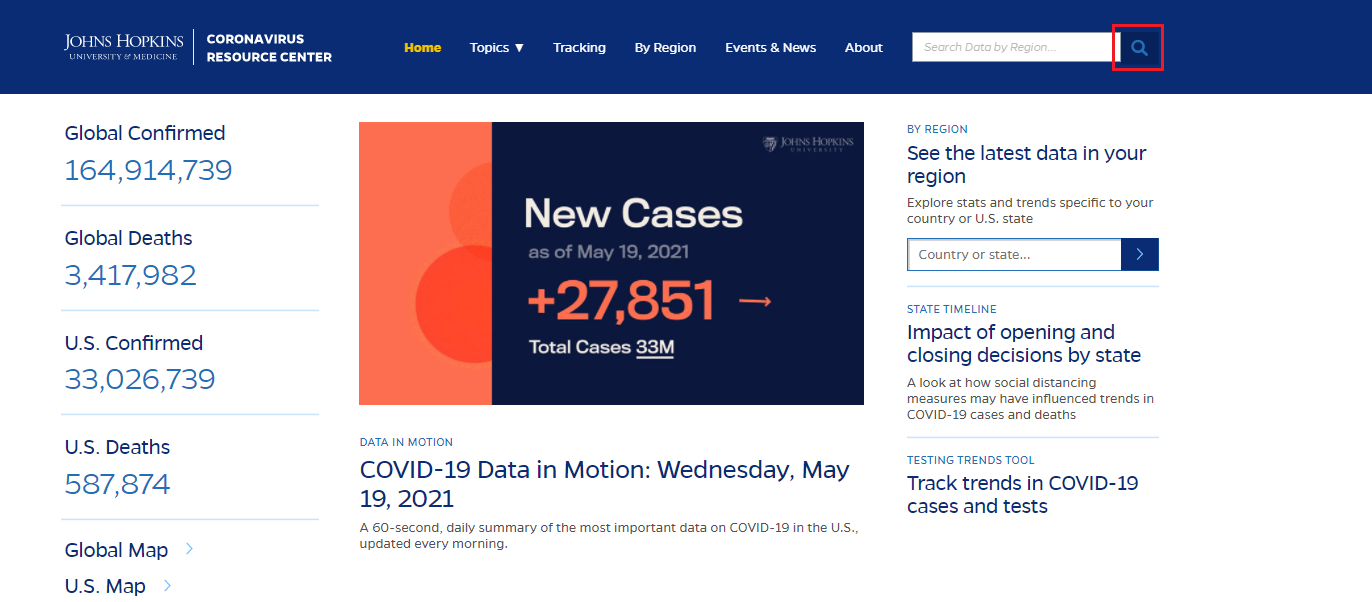Click the BY REGION category label

pyautogui.click(x=937, y=129)
